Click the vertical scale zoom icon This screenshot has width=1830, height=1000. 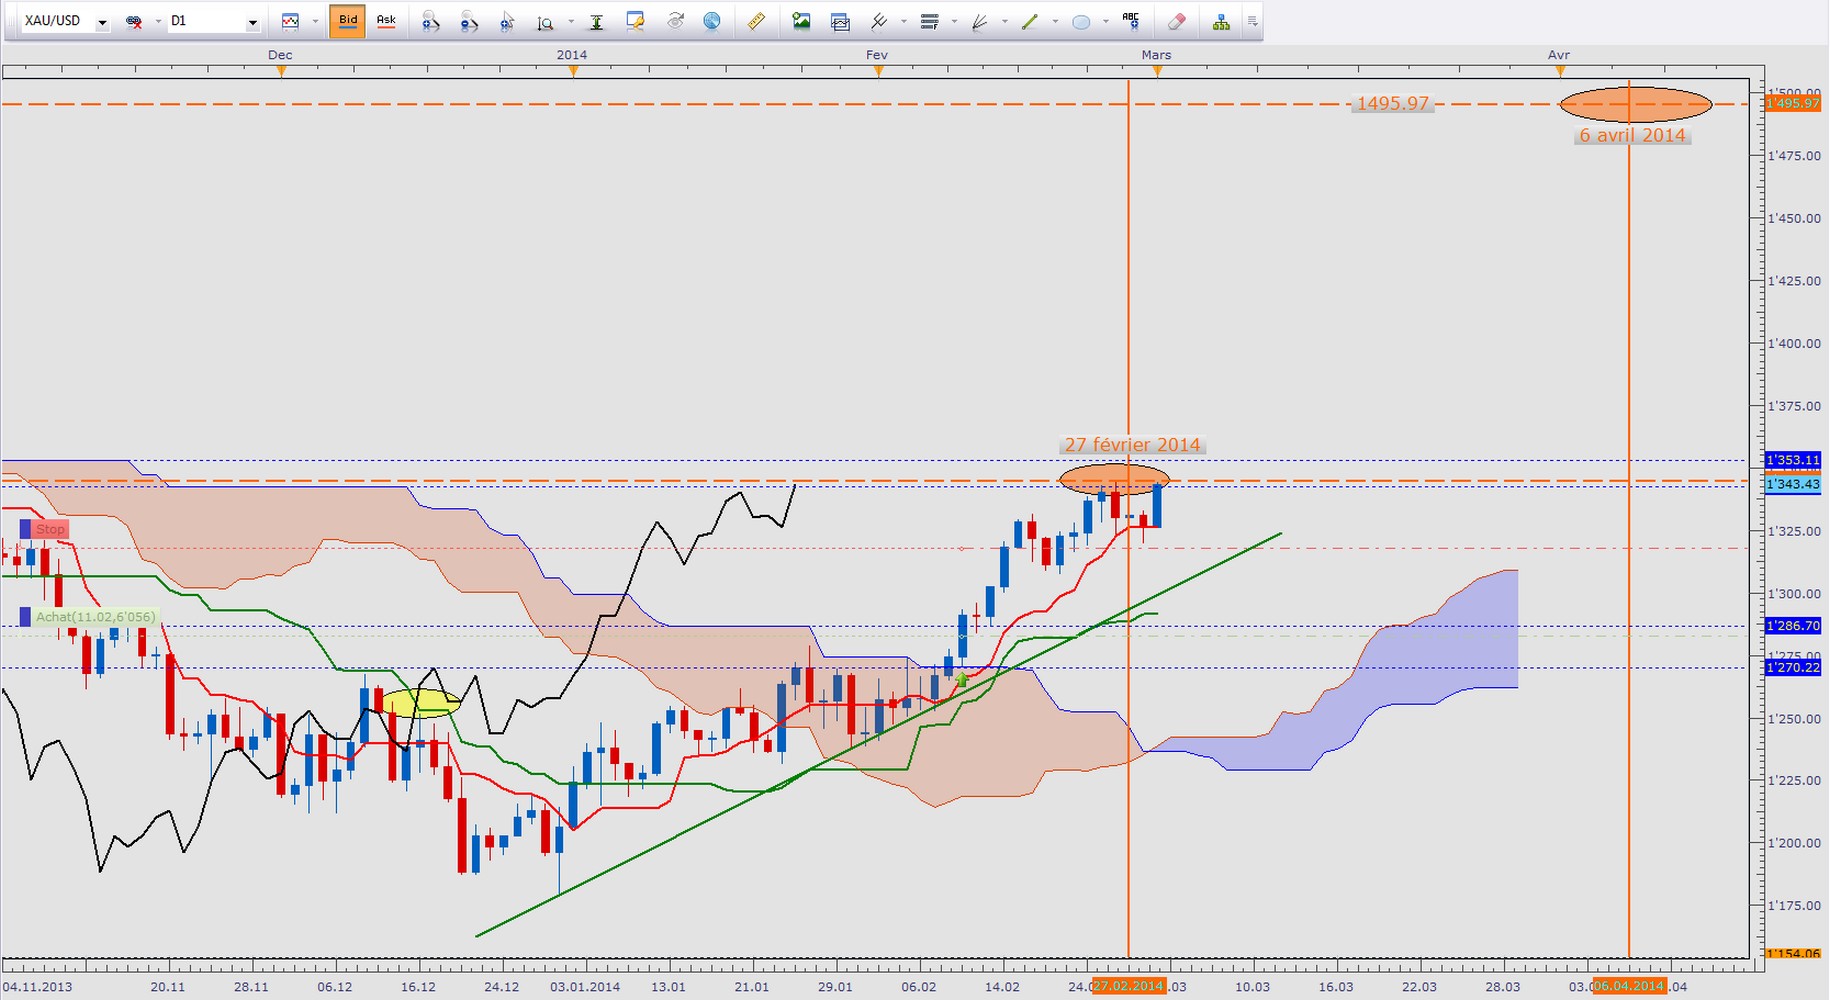coord(545,21)
